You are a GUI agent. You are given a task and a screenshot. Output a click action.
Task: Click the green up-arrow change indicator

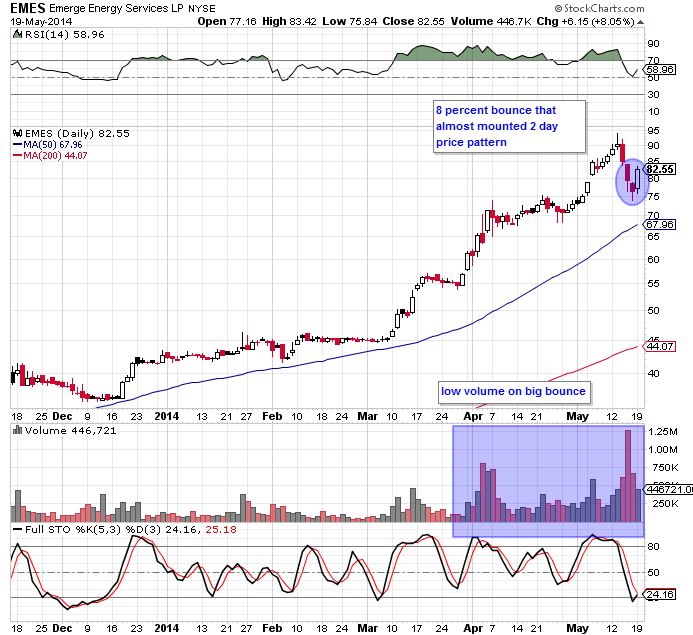[640, 22]
